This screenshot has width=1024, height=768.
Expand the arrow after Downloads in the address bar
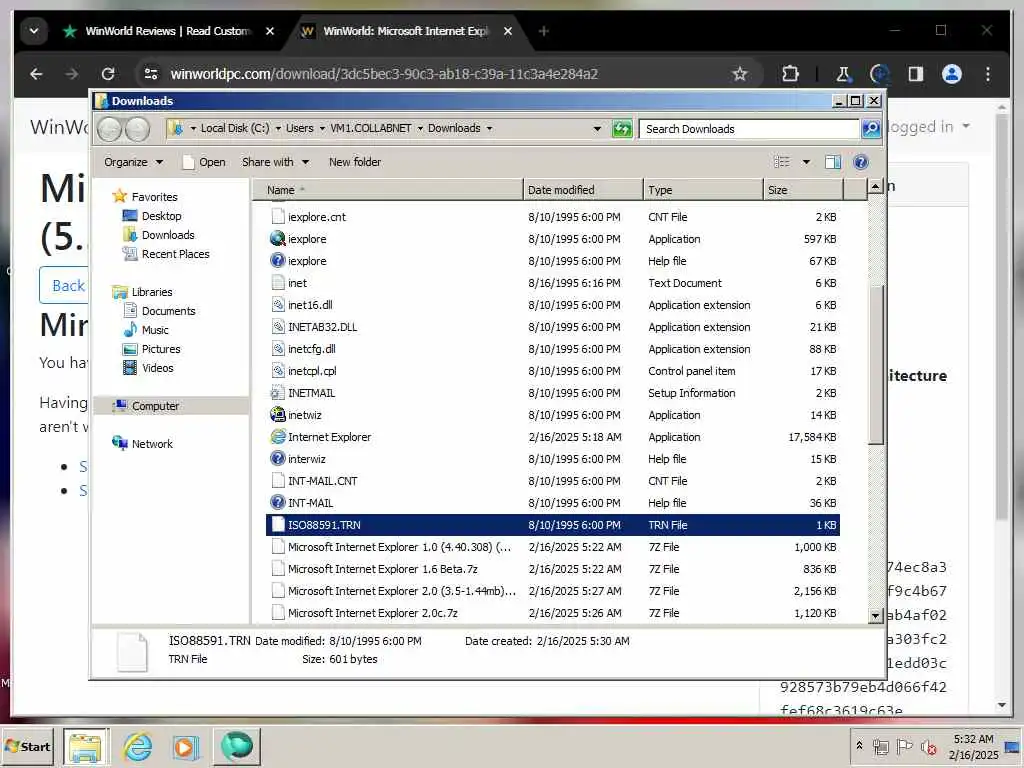point(489,128)
